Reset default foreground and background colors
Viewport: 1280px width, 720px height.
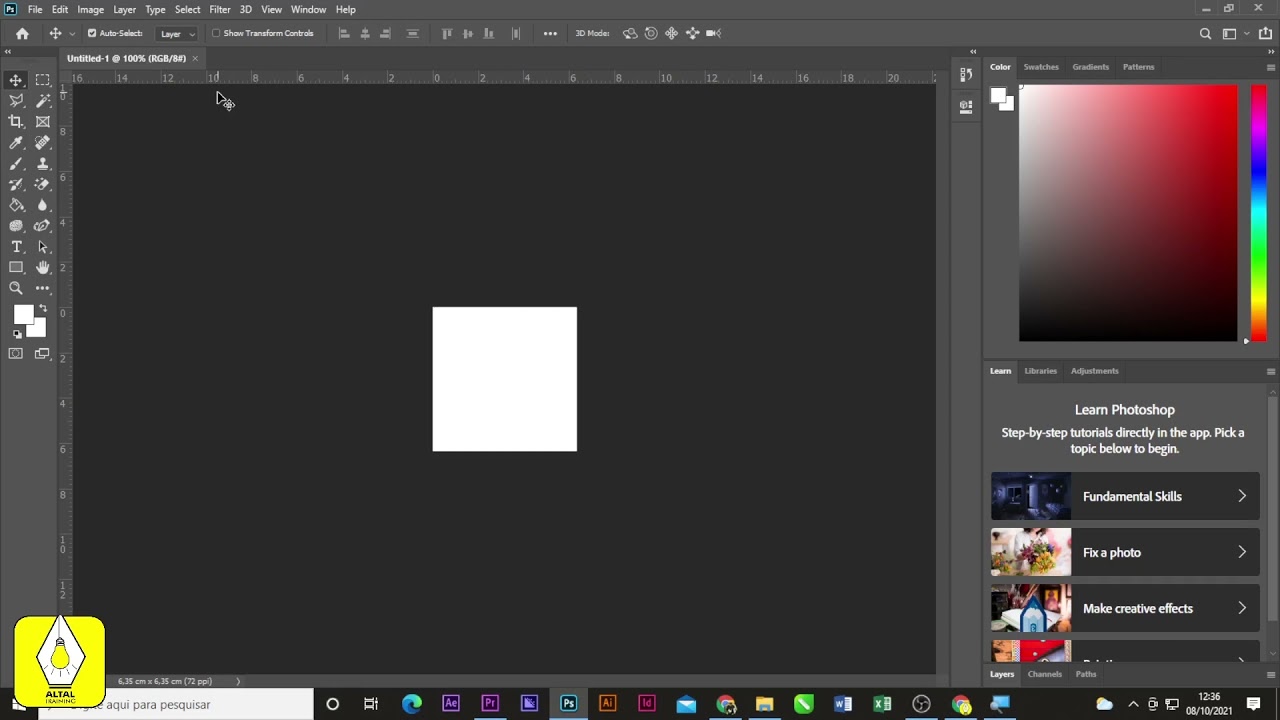point(17,334)
